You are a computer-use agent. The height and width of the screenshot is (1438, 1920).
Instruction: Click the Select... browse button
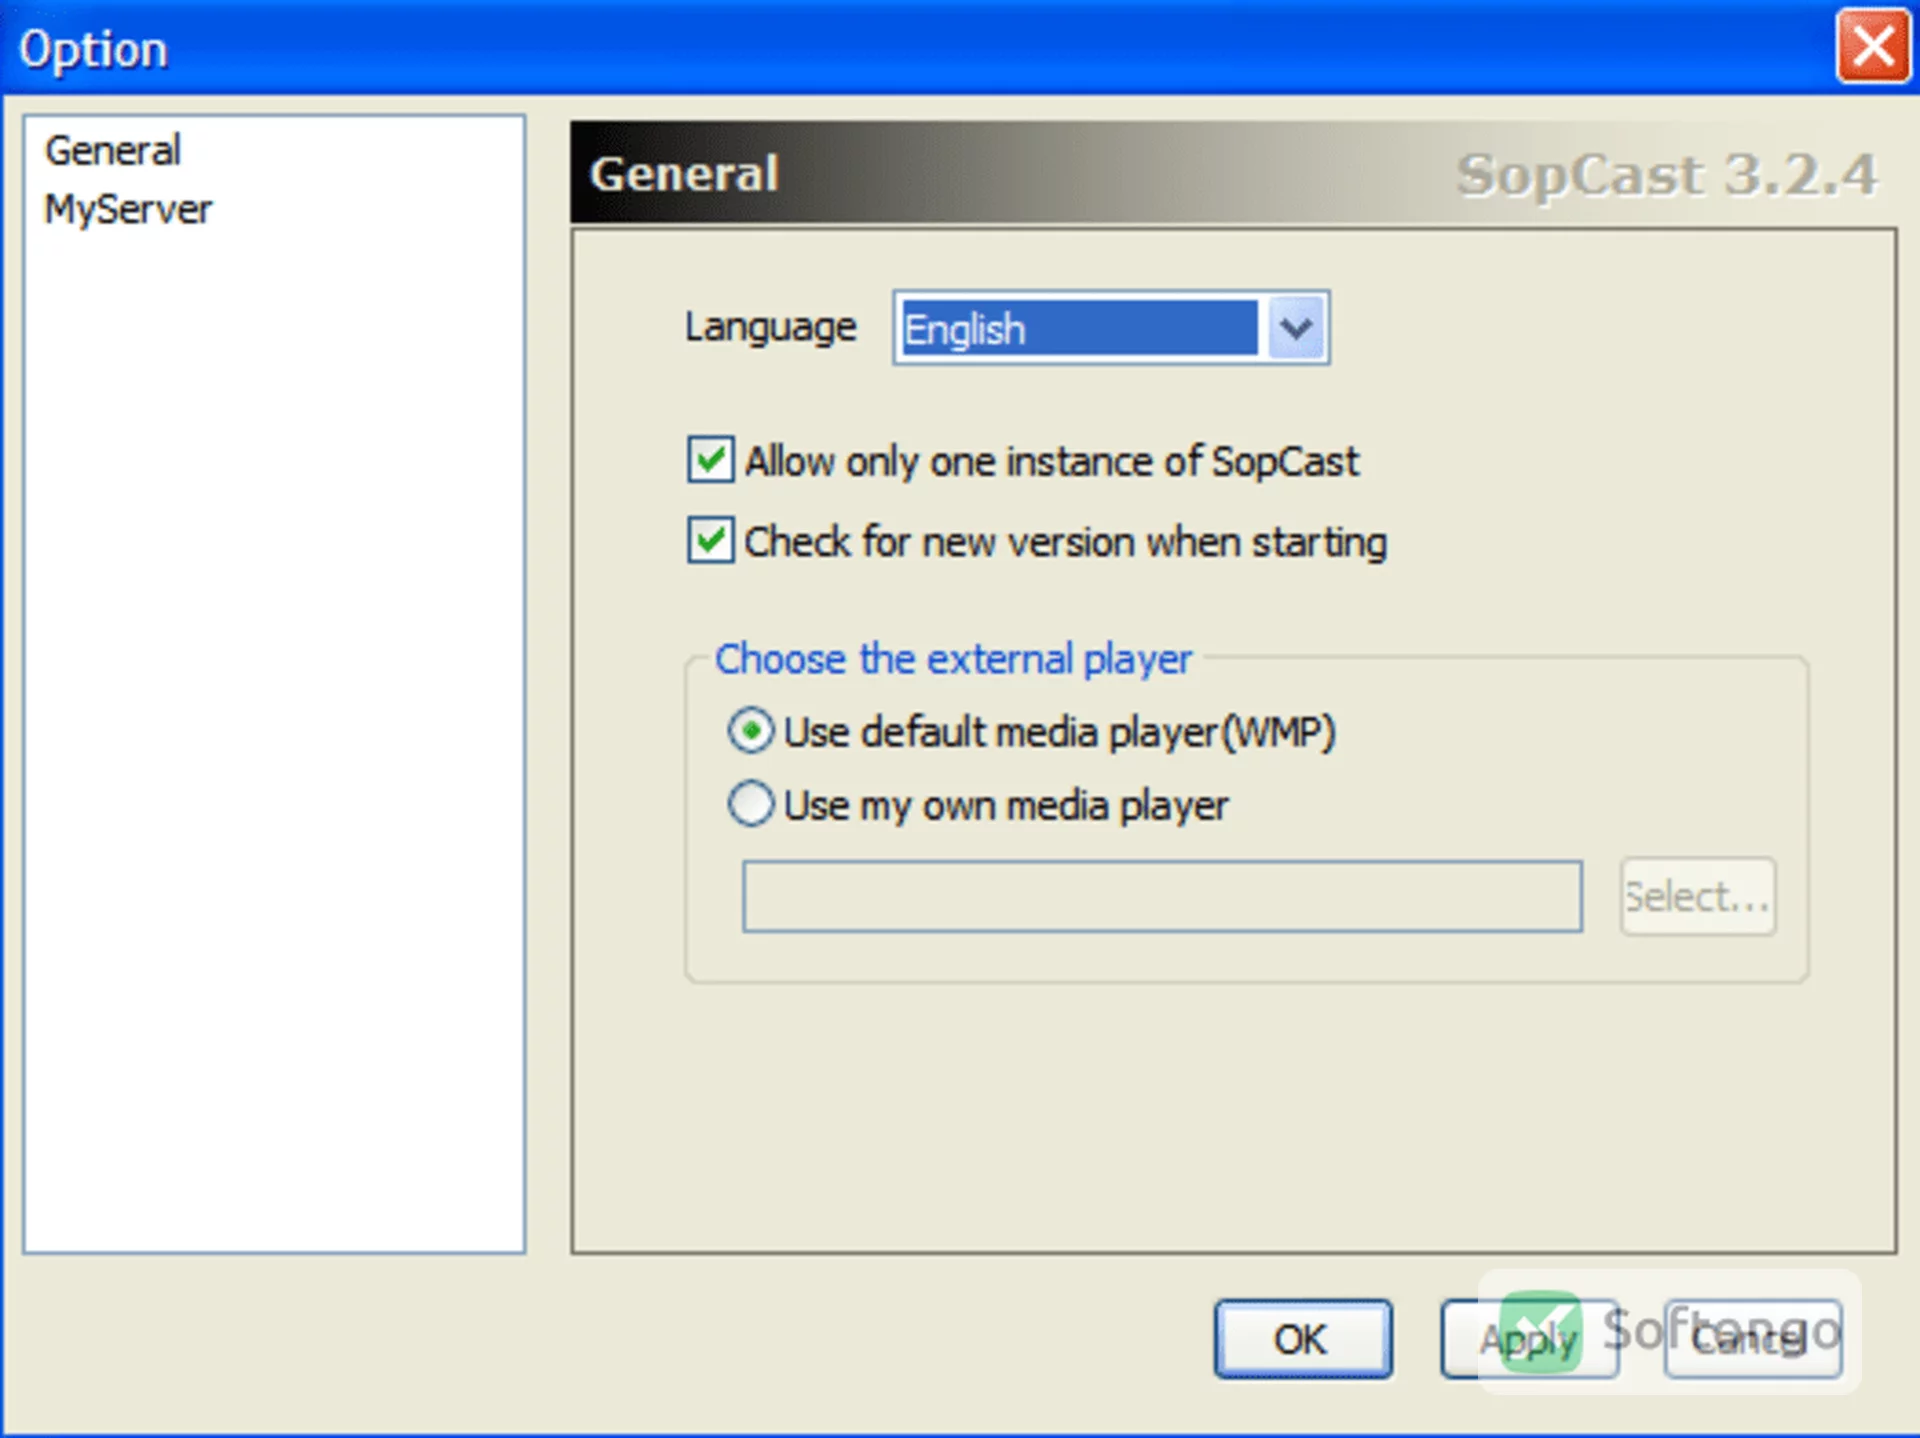[x=1698, y=896]
